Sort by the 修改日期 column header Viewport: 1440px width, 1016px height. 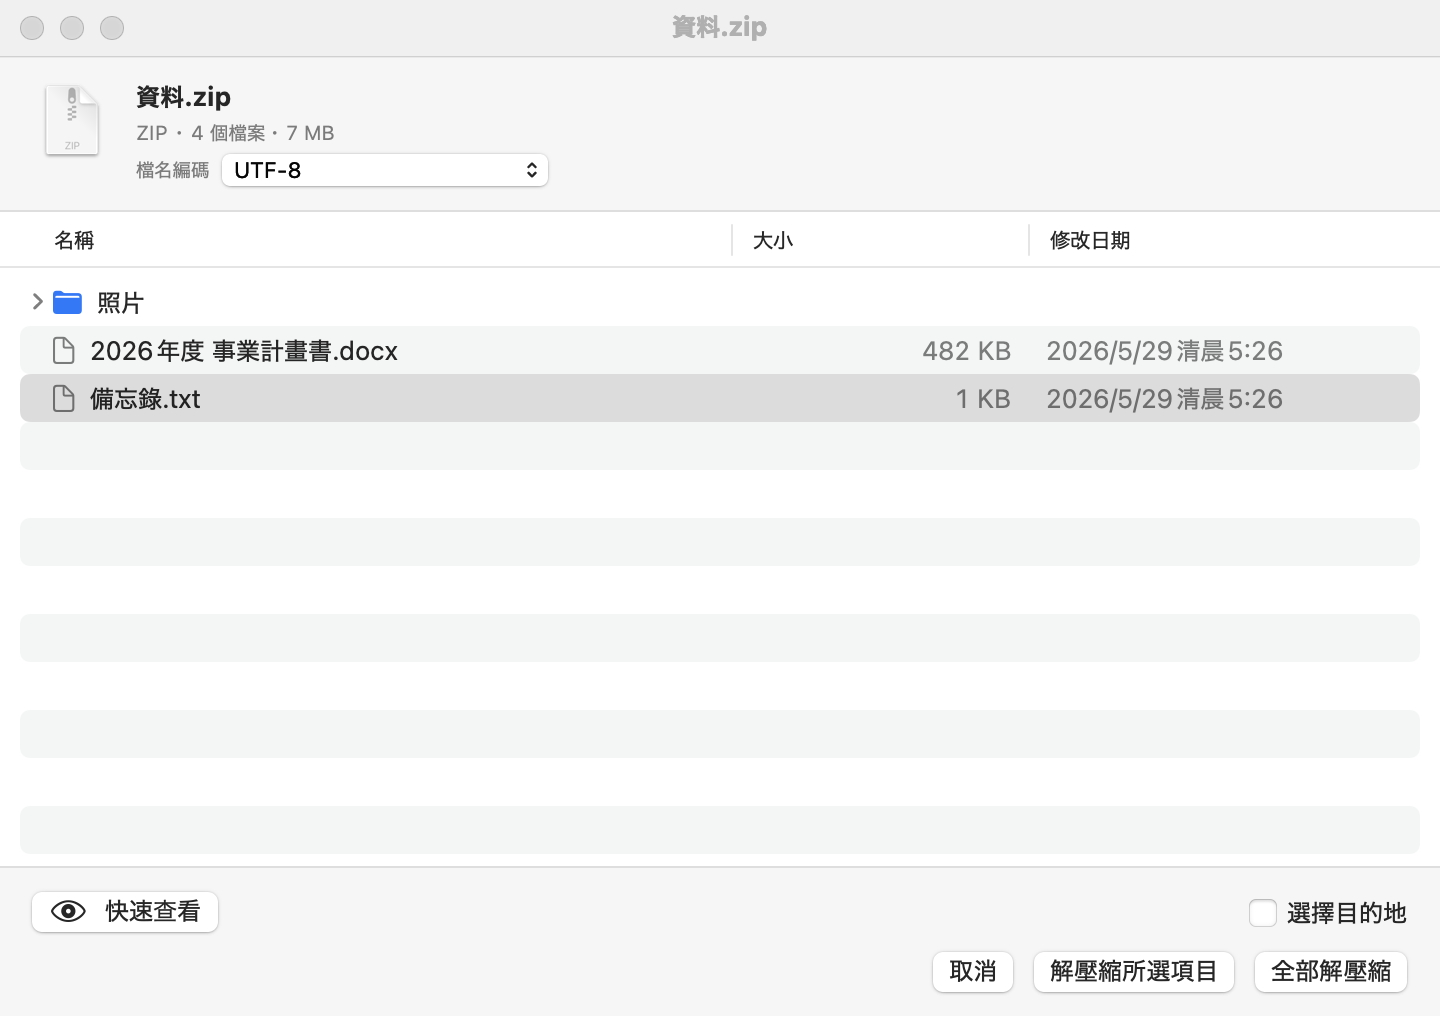pos(1090,240)
